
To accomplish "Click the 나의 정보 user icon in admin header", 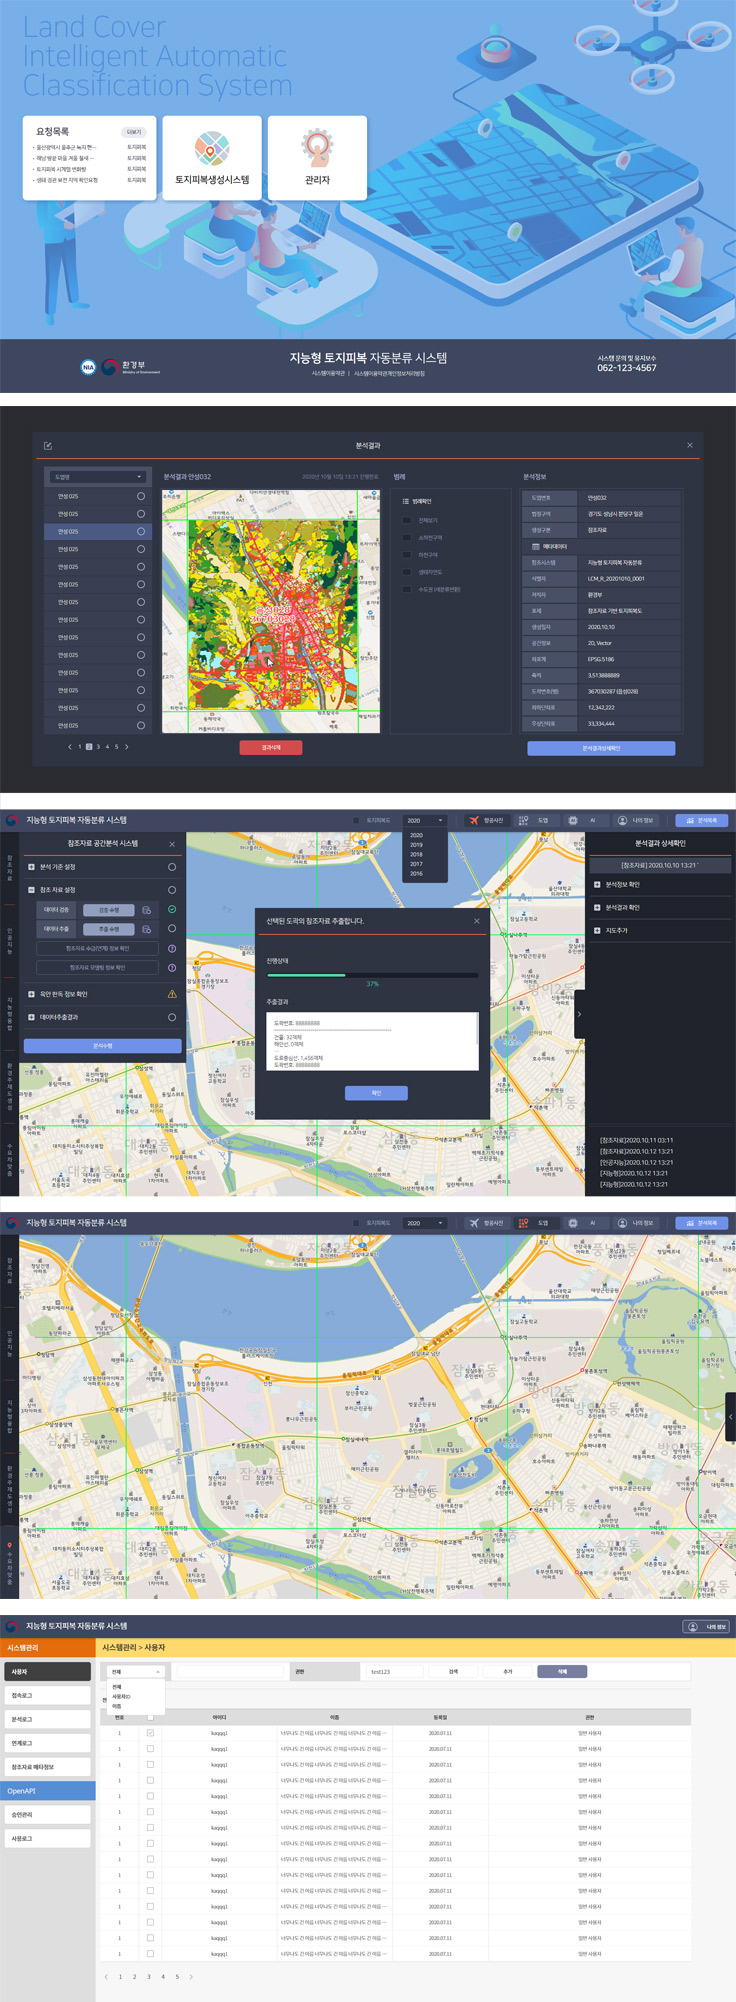I will click(692, 1627).
